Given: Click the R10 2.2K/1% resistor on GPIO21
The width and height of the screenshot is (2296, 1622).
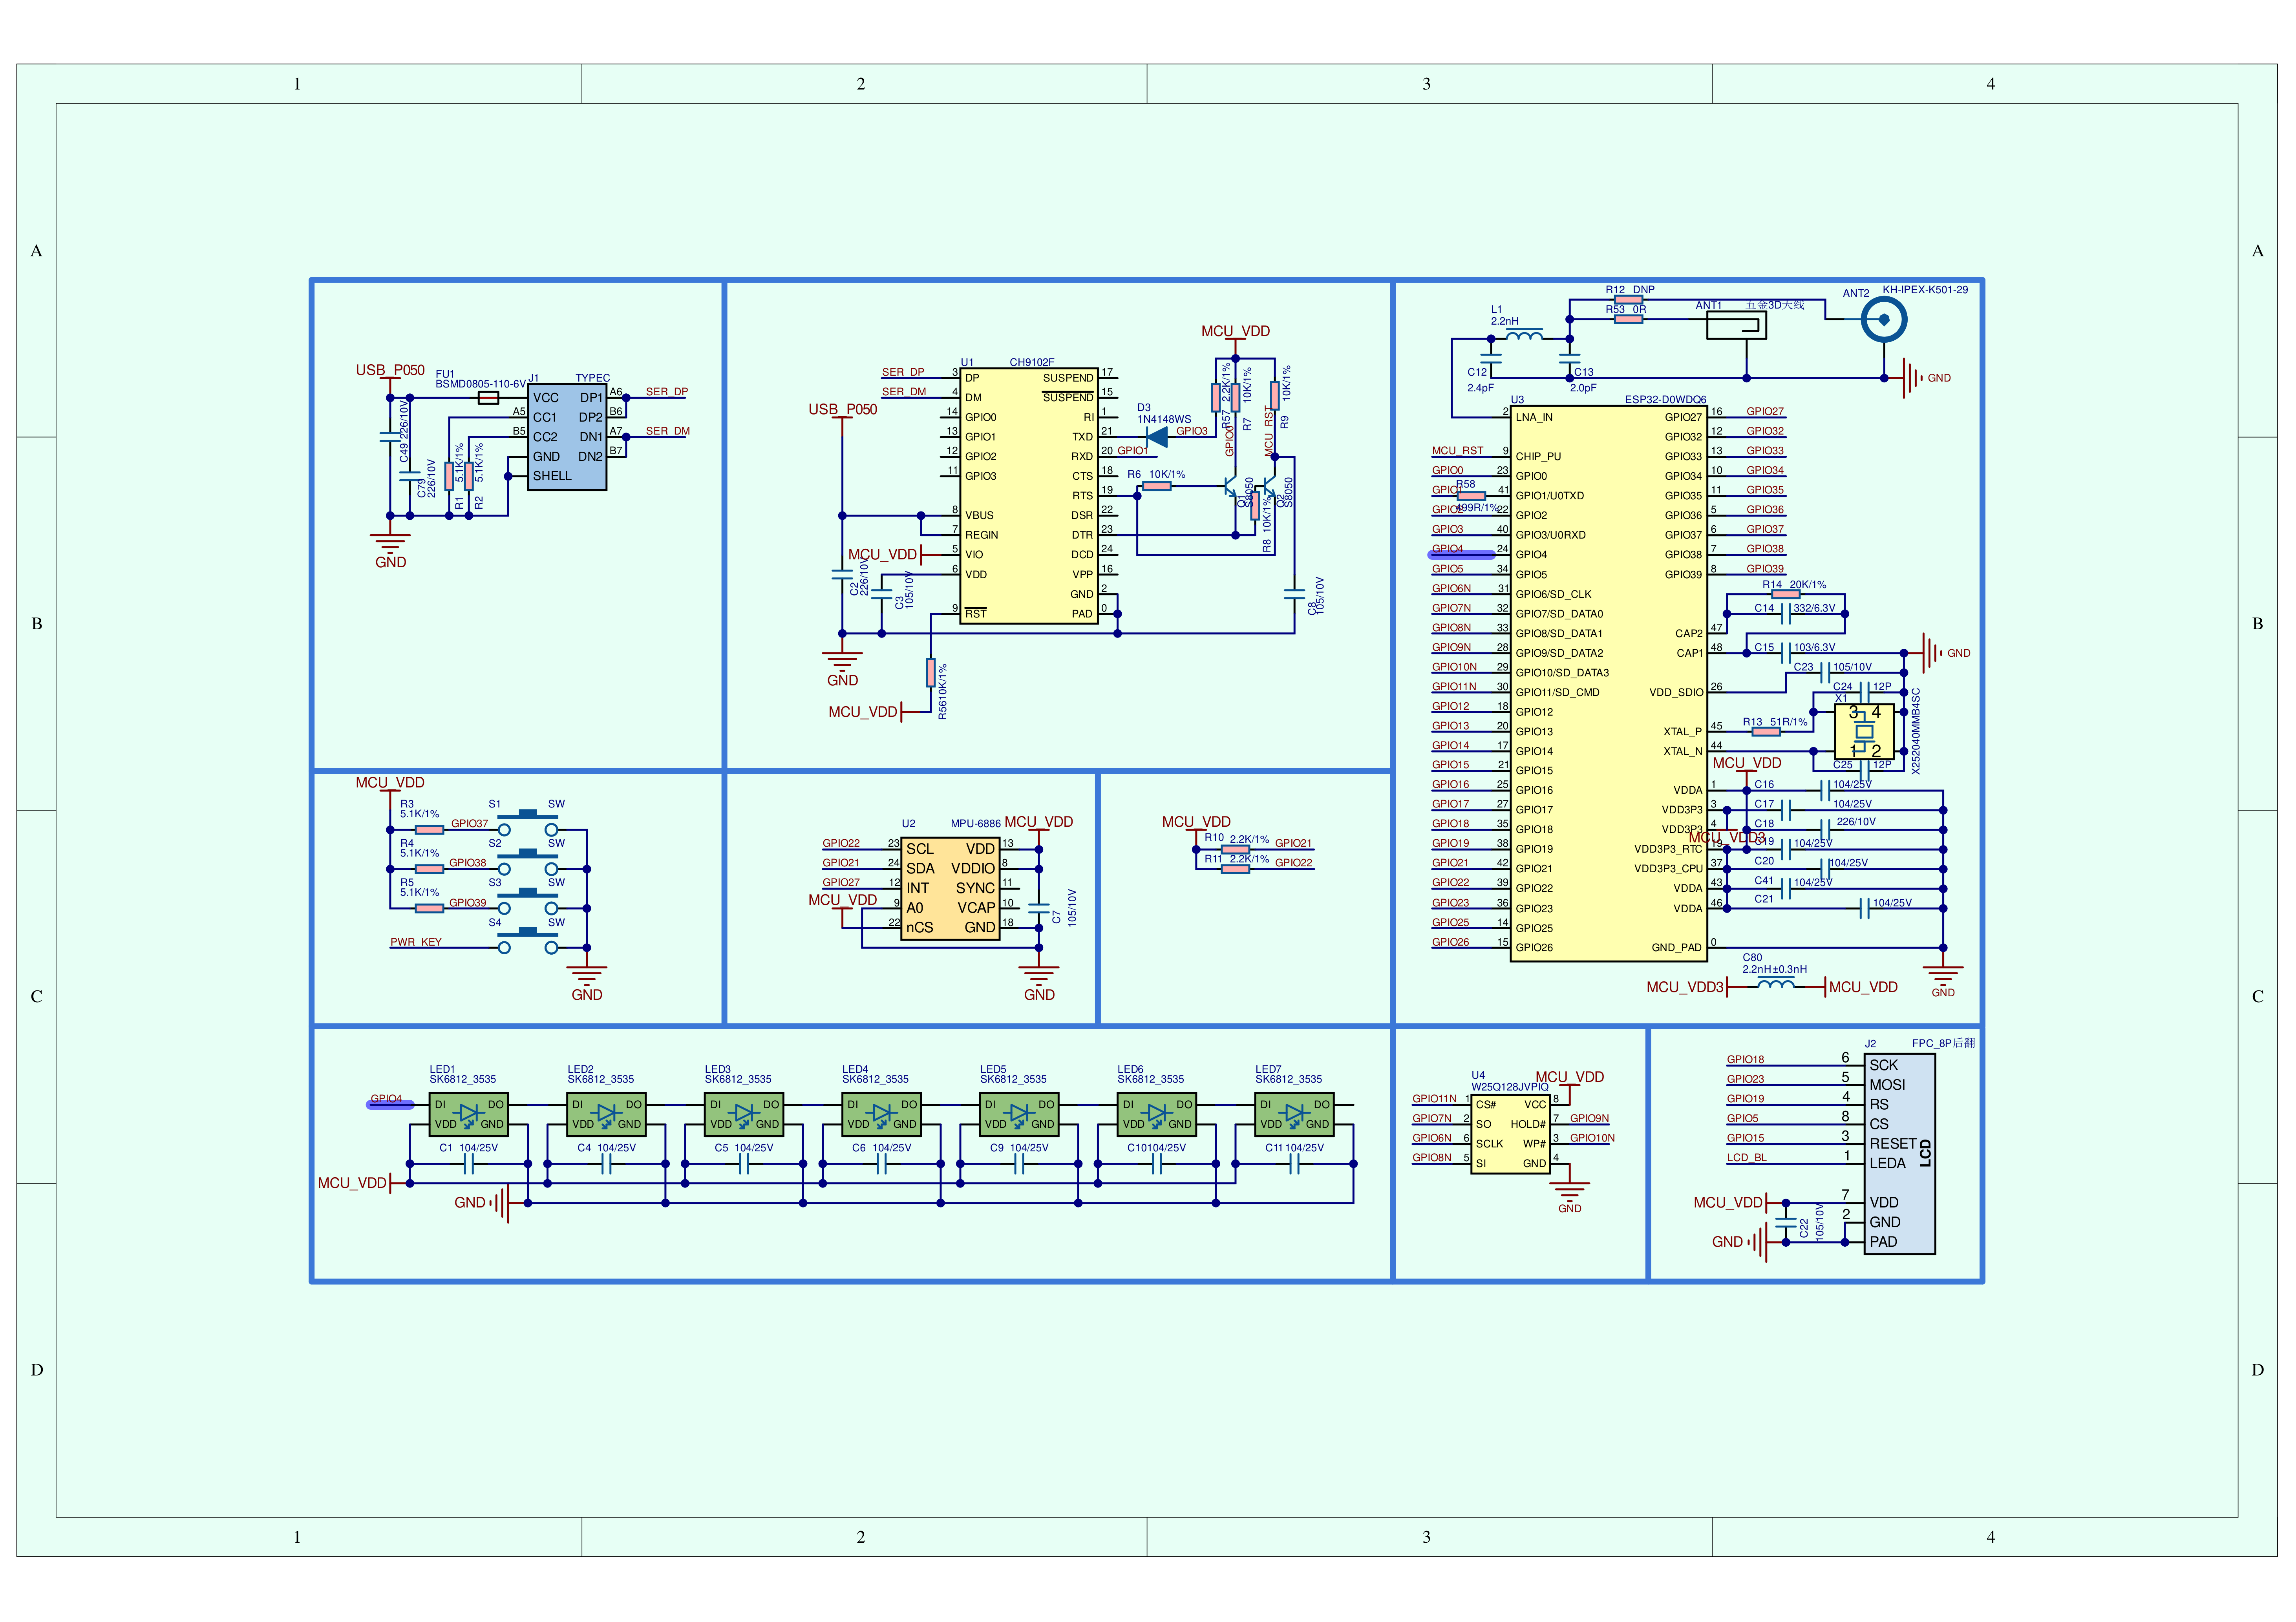Looking at the screenshot, I should [x=1235, y=849].
